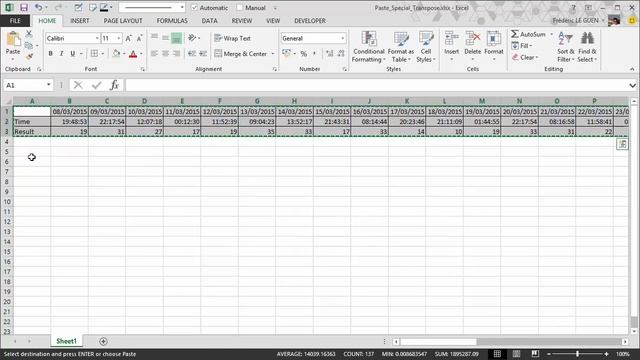Expand the Name Box dropdown arrow
640x360 pixels.
[x=49, y=85]
